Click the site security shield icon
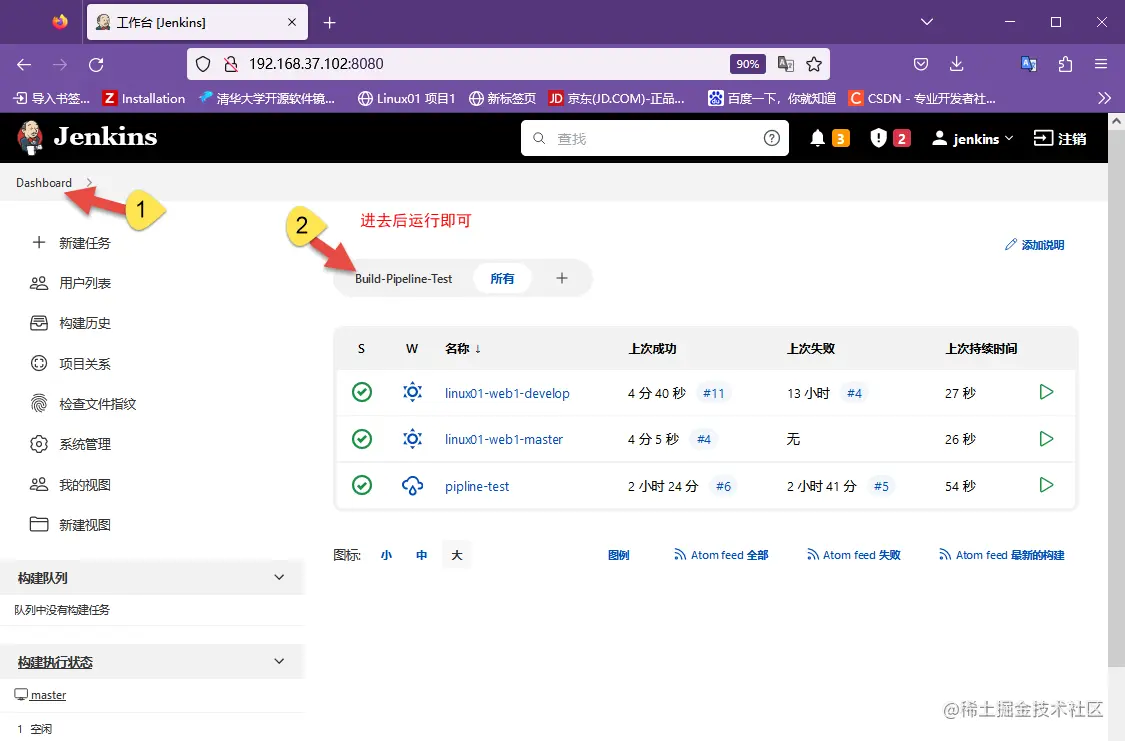This screenshot has height=741, width=1125. [x=203, y=64]
